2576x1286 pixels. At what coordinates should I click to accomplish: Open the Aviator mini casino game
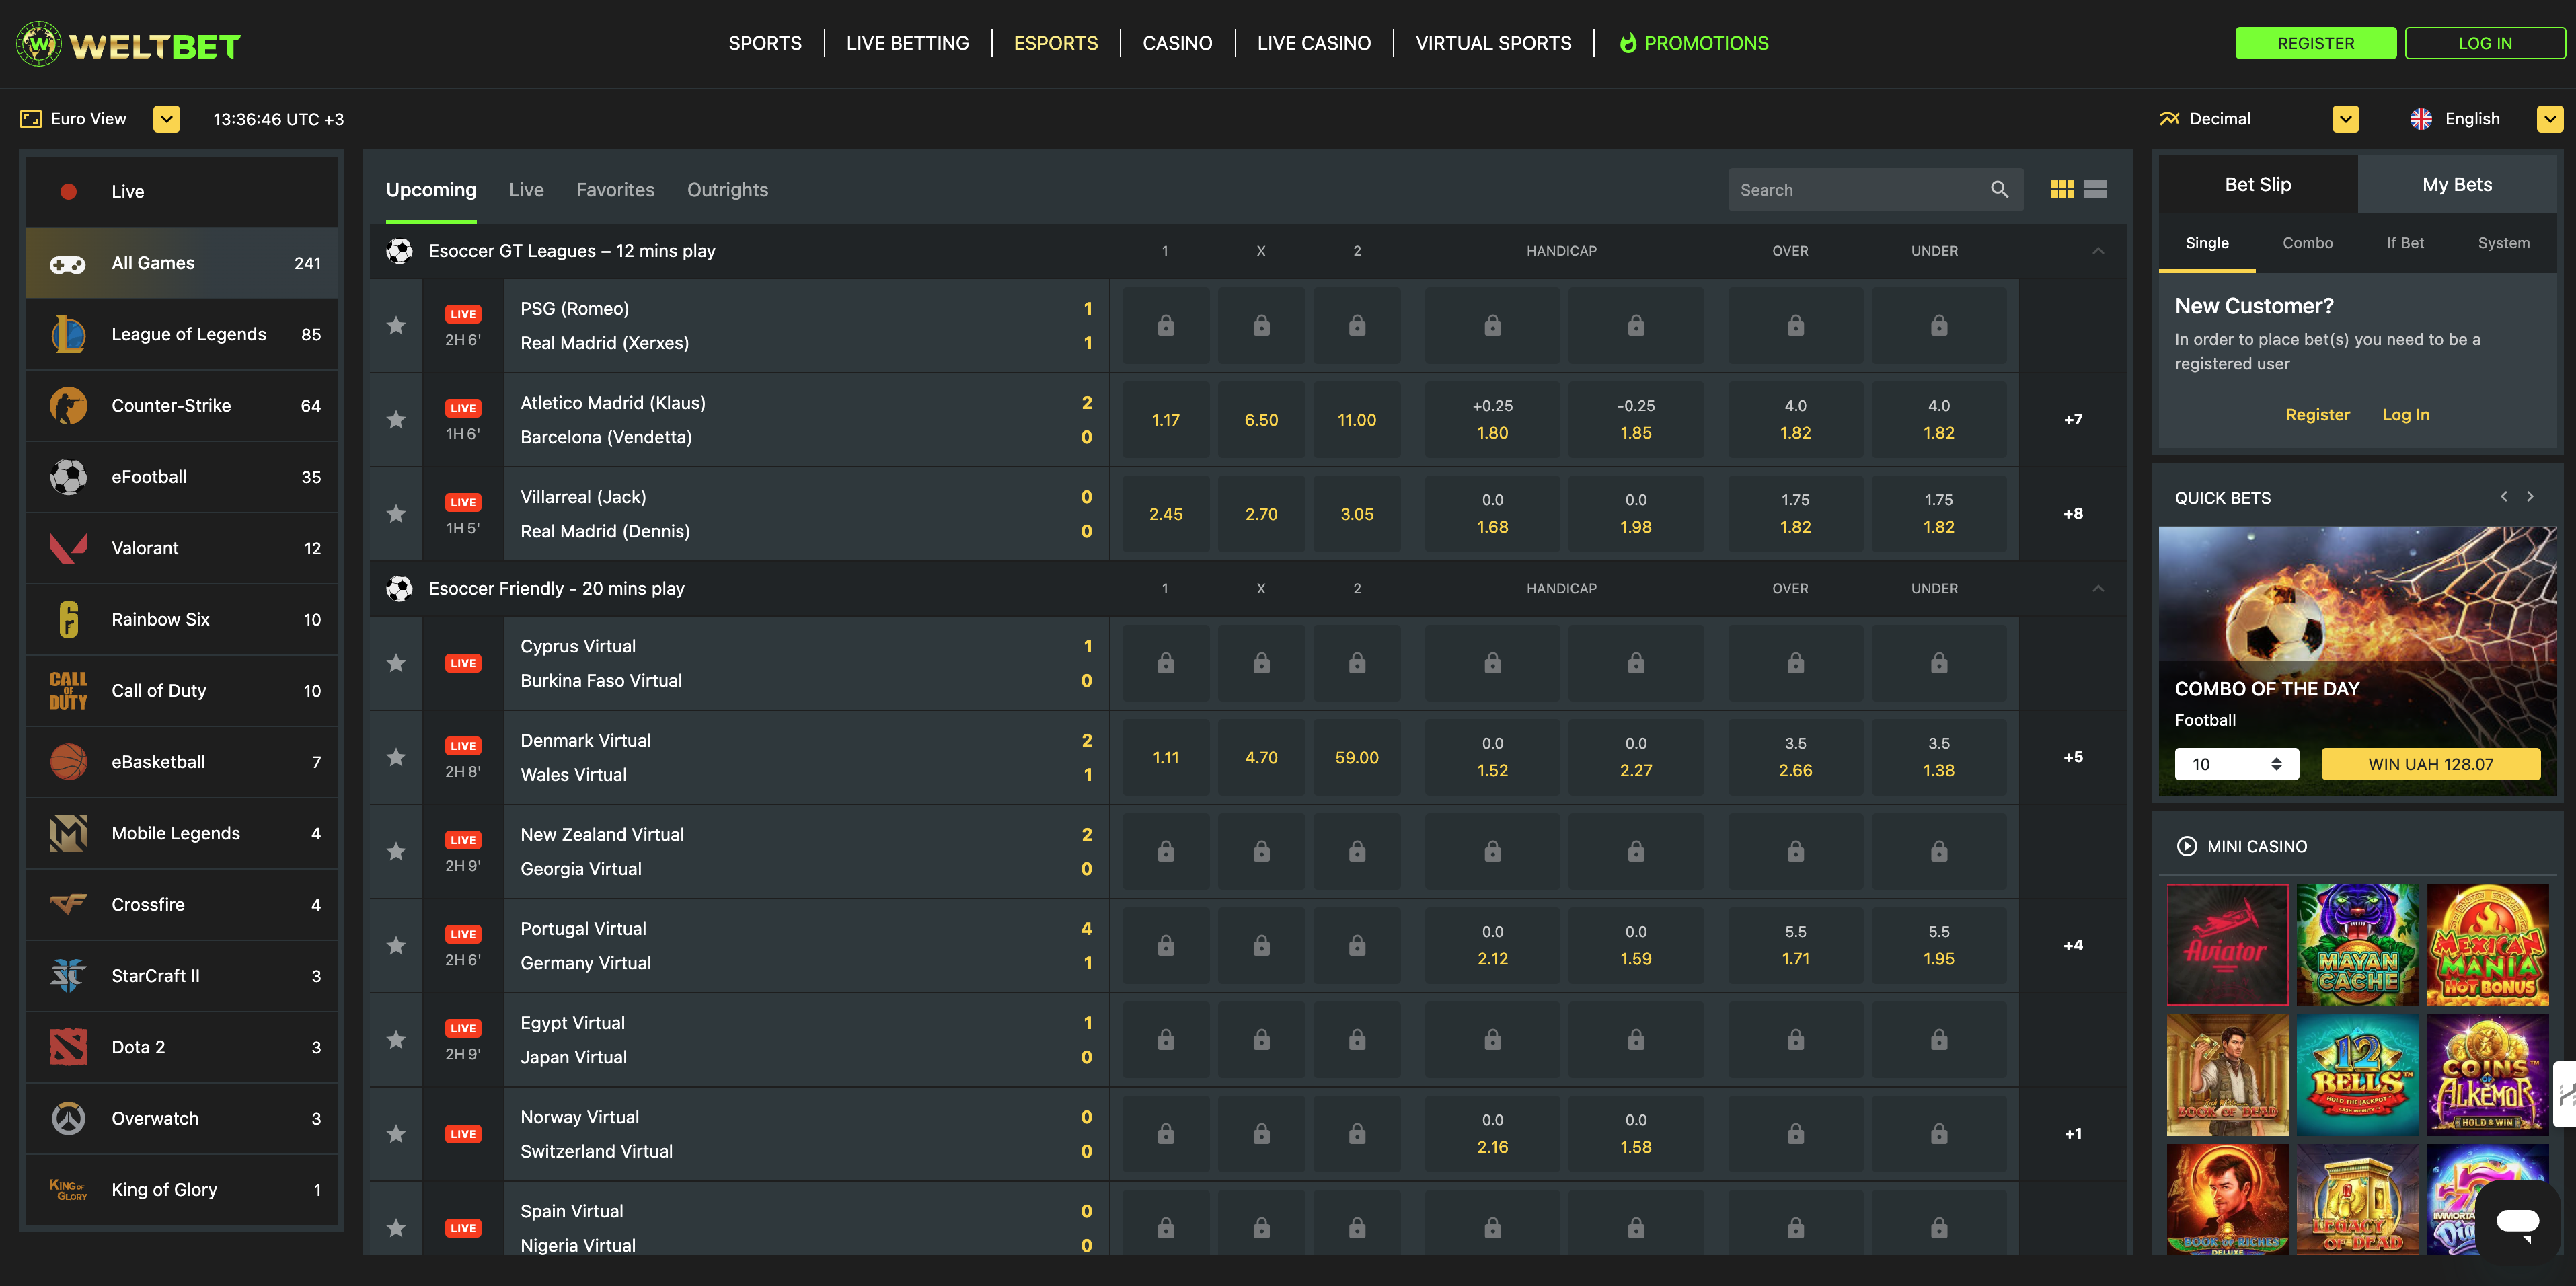(x=2227, y=944)
